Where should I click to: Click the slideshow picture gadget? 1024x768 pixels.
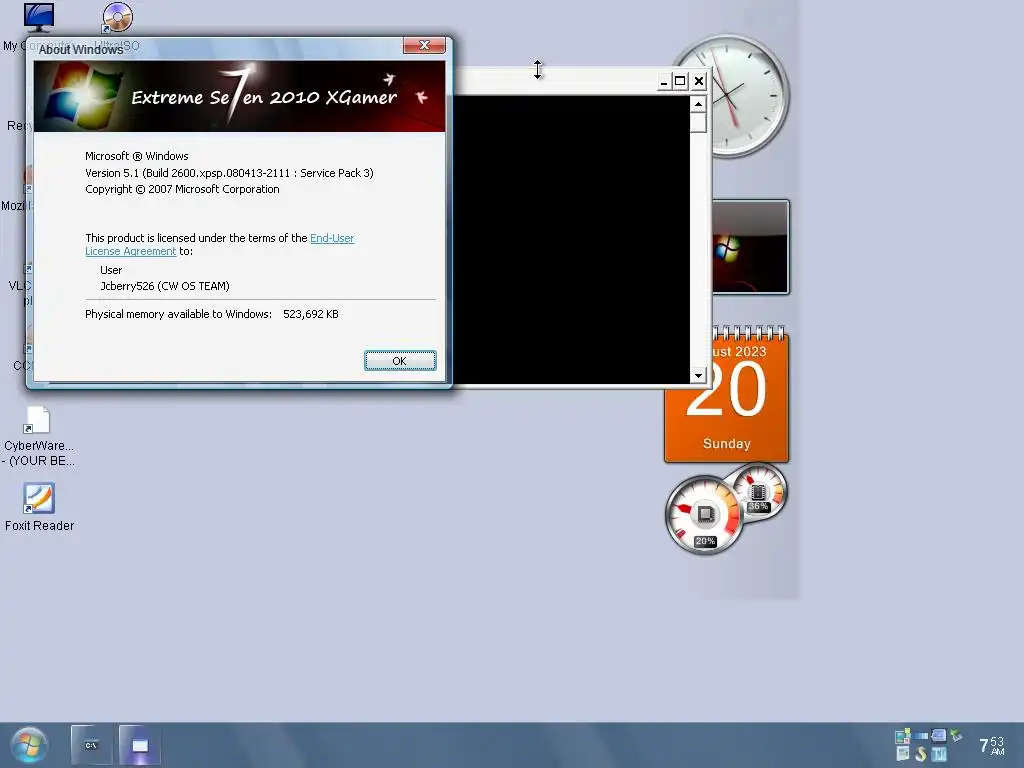pyautogui.click(x=750, y=248)
